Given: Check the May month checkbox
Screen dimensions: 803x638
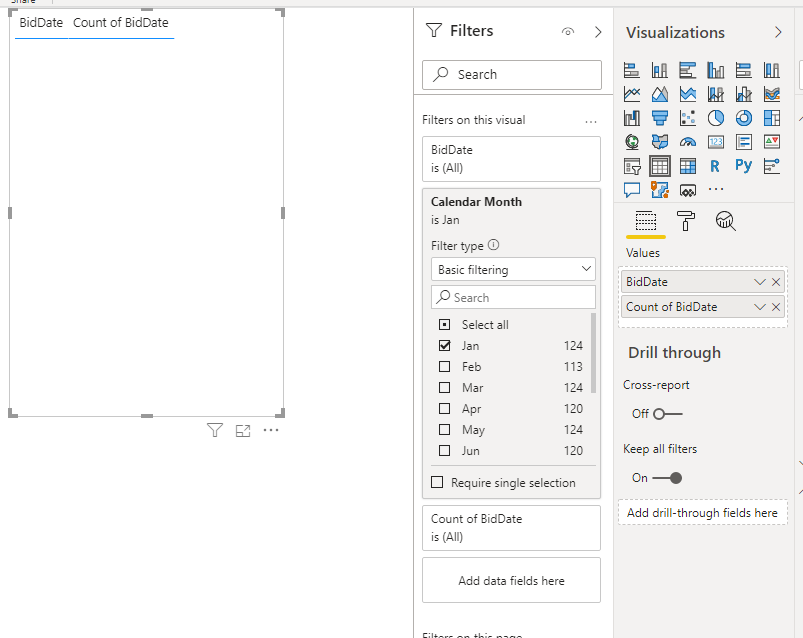Looking at the screenshot, I should coord(445,430).
